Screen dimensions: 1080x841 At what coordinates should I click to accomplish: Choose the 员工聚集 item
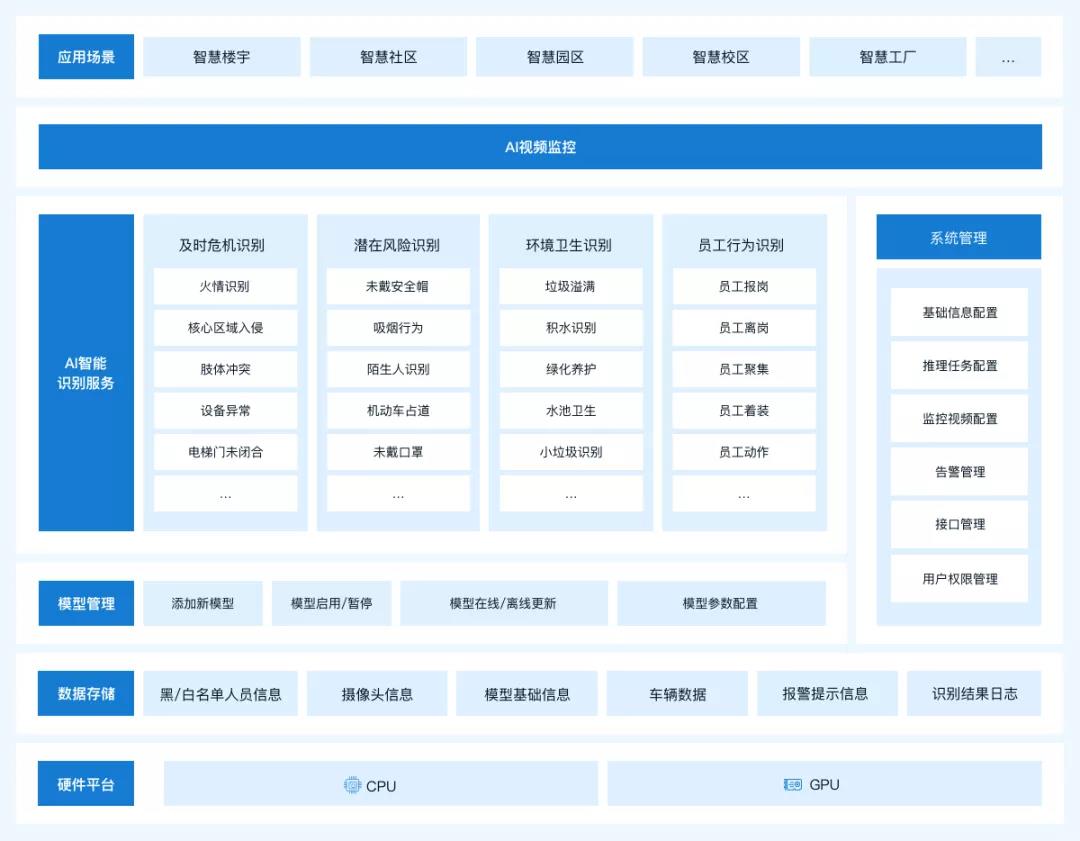744,369
